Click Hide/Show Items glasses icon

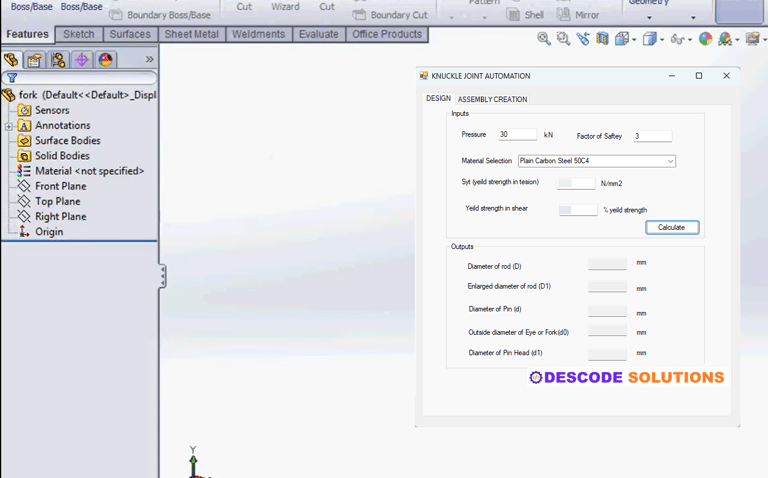(x=677, y=39)
